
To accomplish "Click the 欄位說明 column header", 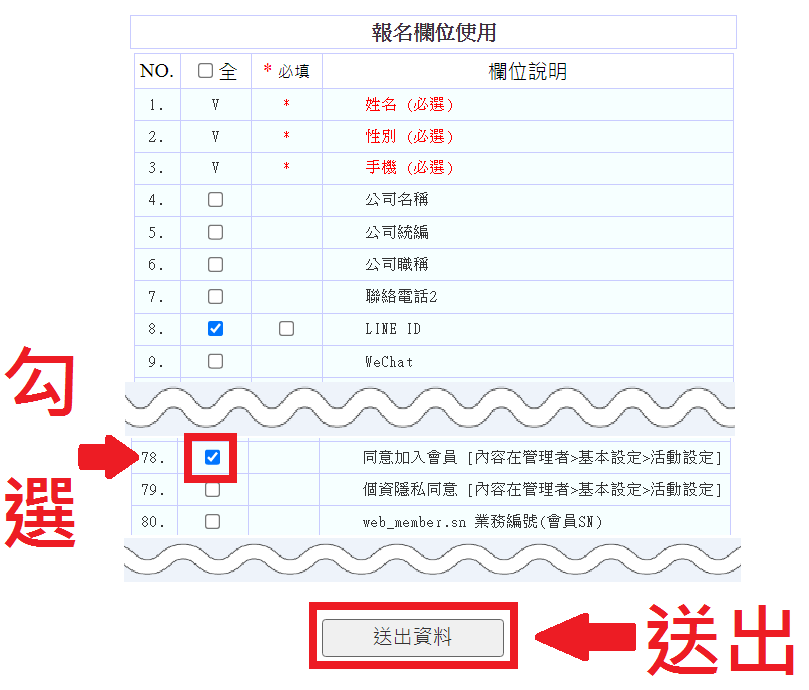I will coord(527,71).
